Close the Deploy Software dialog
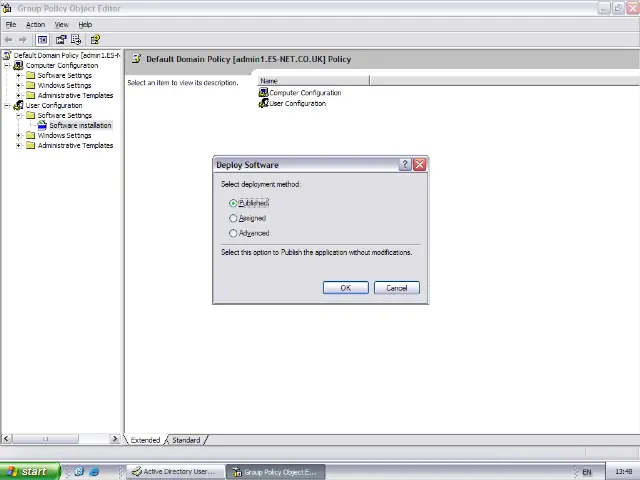This screenshot has height=480, width=640. pos(420,164)
